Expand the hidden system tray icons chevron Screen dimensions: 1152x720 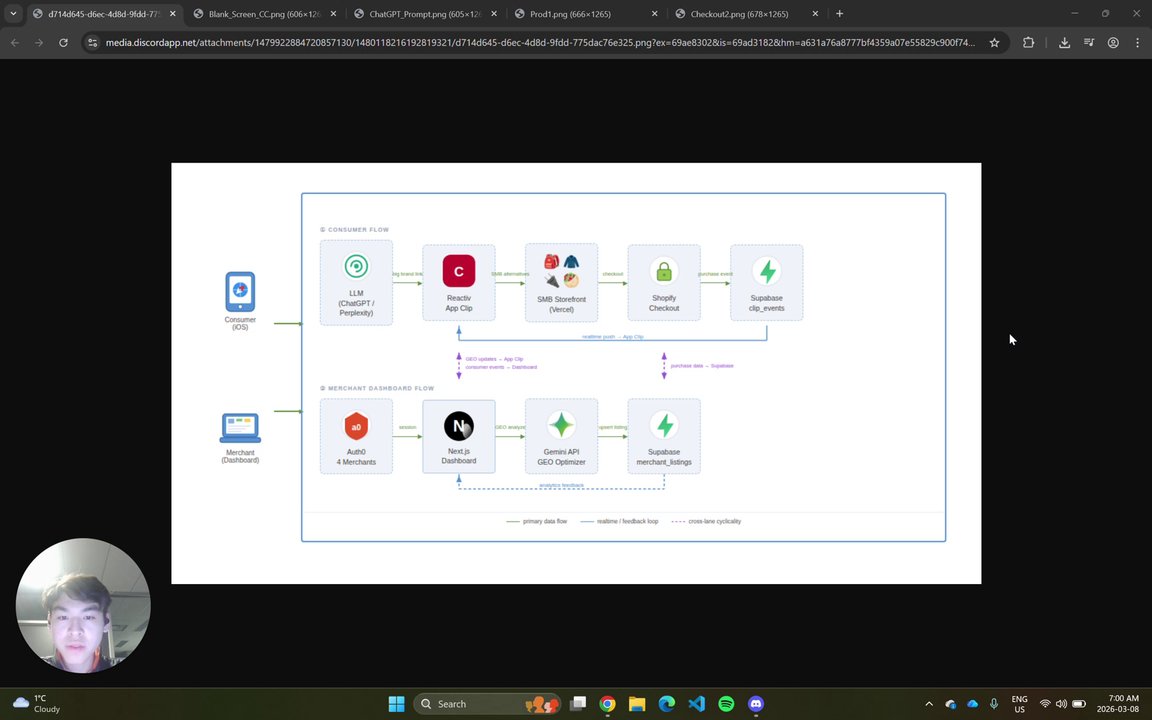click(x=929, y=704)
